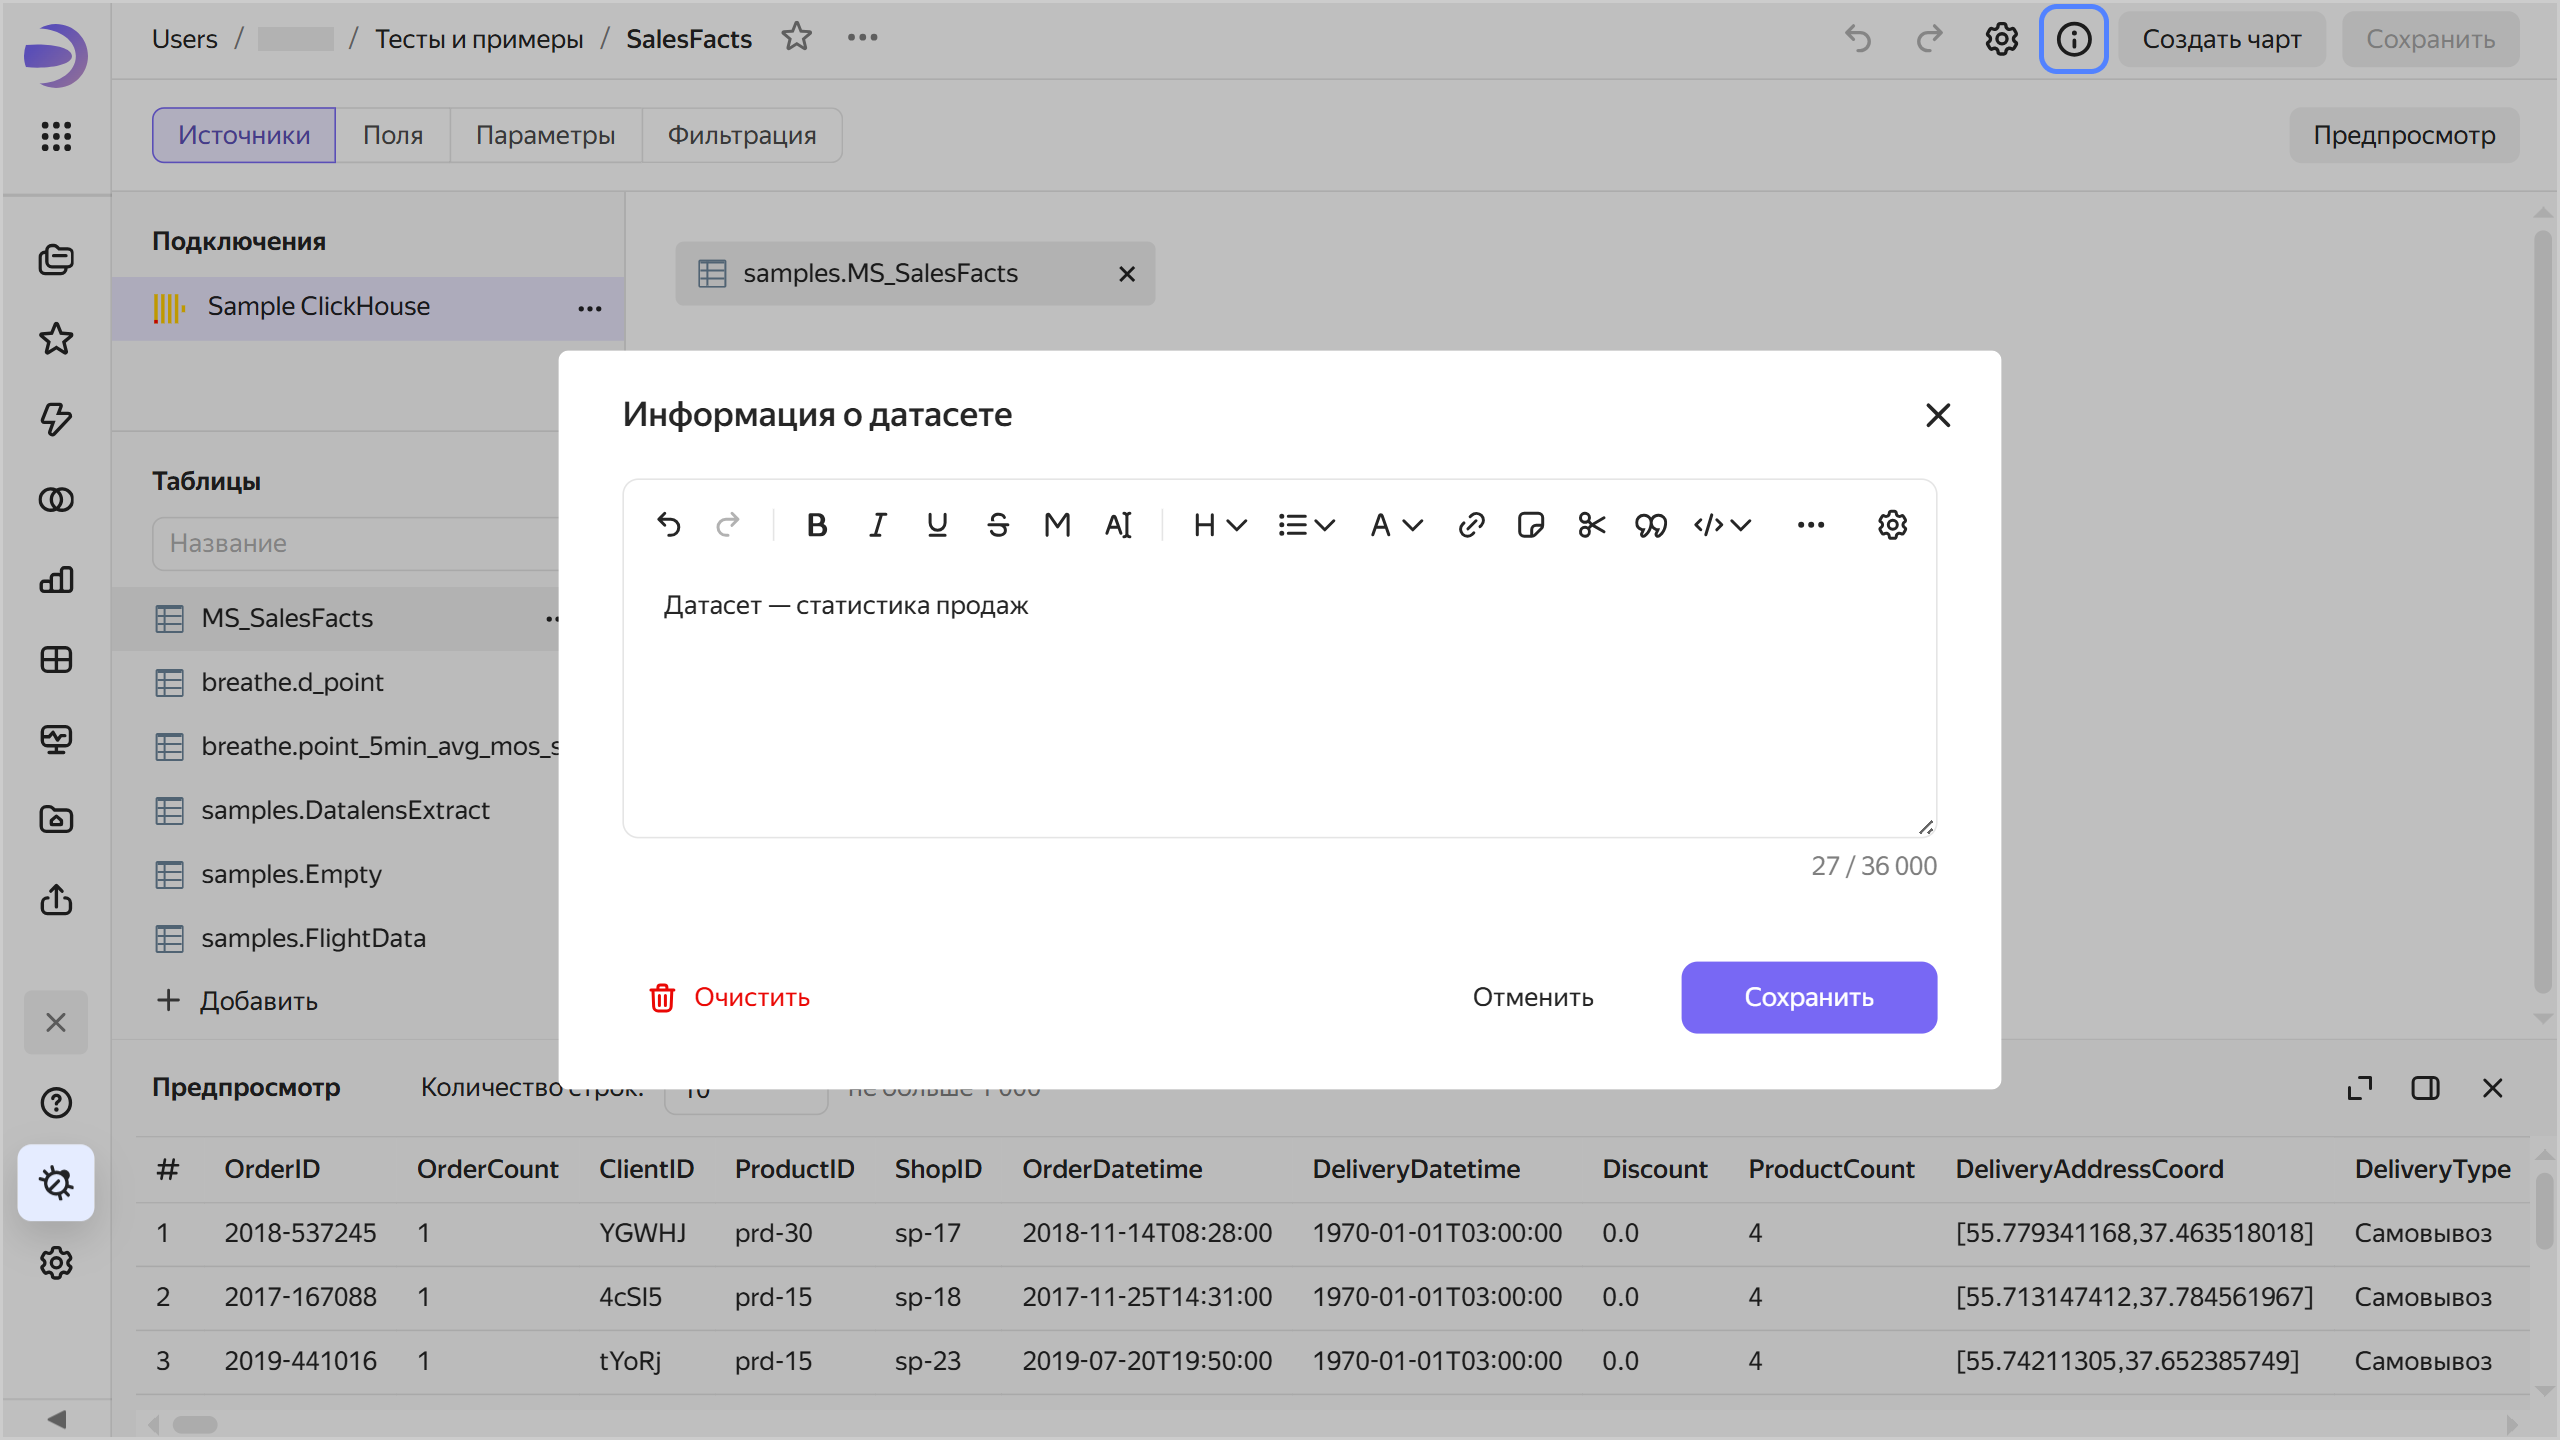Undo last edit in description editor
Screen dimensions: 2560x1440
[668, 525]
